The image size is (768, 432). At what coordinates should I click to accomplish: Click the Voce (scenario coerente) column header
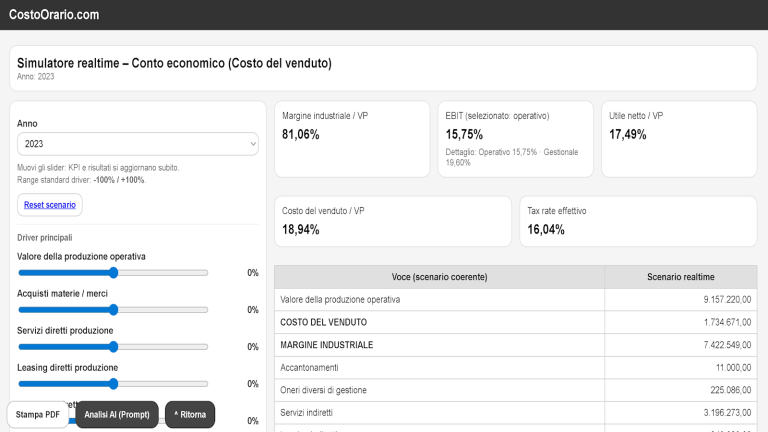click(x=439, y=277)
